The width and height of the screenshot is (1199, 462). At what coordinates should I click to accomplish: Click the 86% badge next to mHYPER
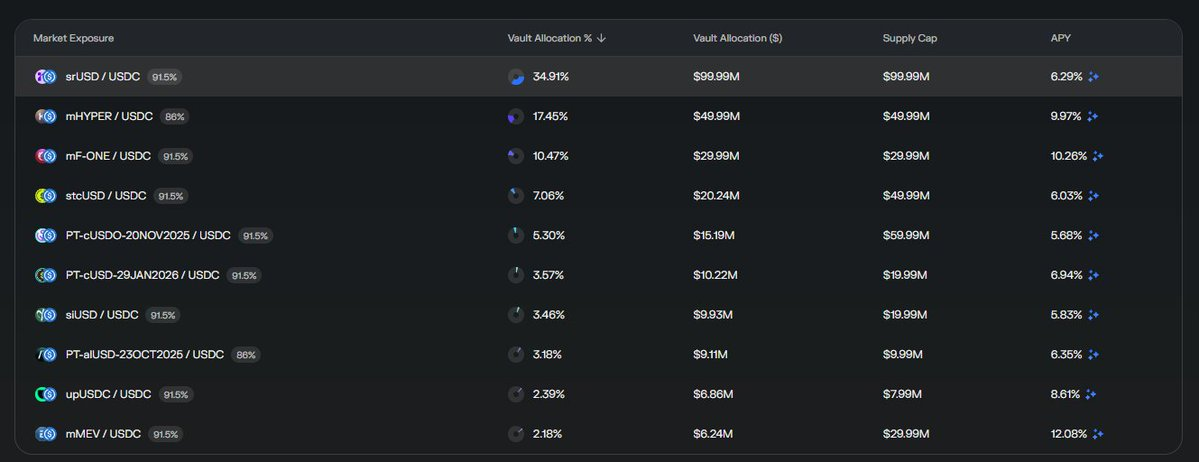(x=174, y=117)
